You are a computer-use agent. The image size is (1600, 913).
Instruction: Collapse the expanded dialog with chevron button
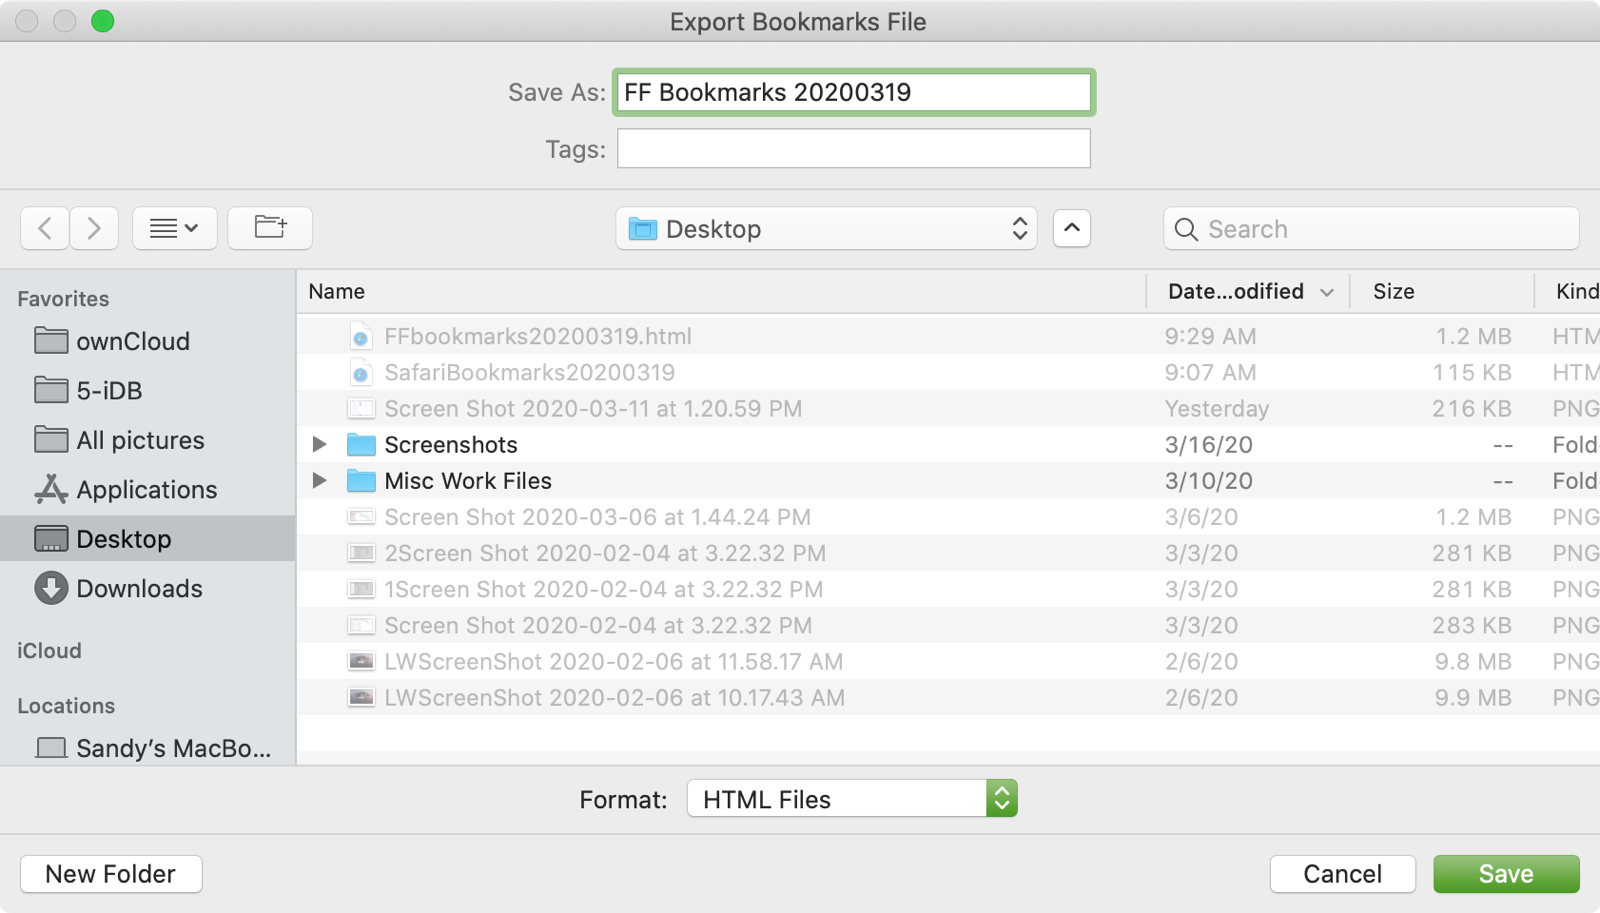[1071, 229]
